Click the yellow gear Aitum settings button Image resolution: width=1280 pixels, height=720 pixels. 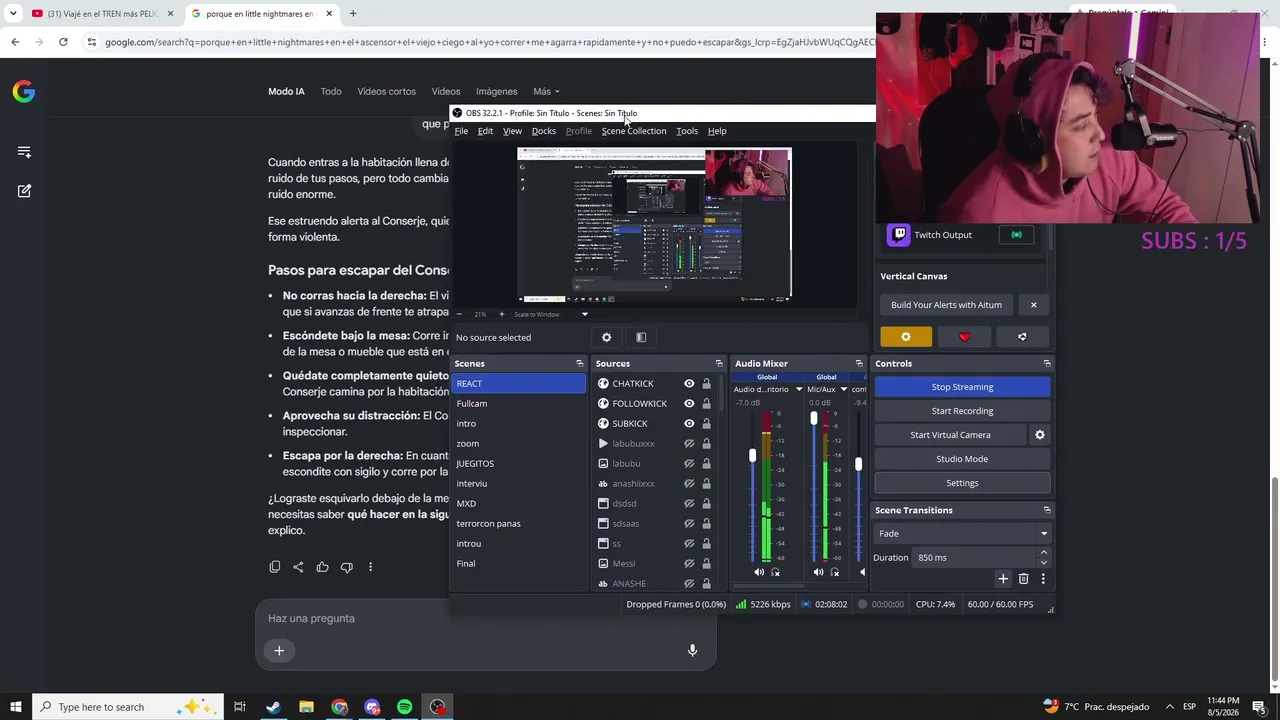906,337
